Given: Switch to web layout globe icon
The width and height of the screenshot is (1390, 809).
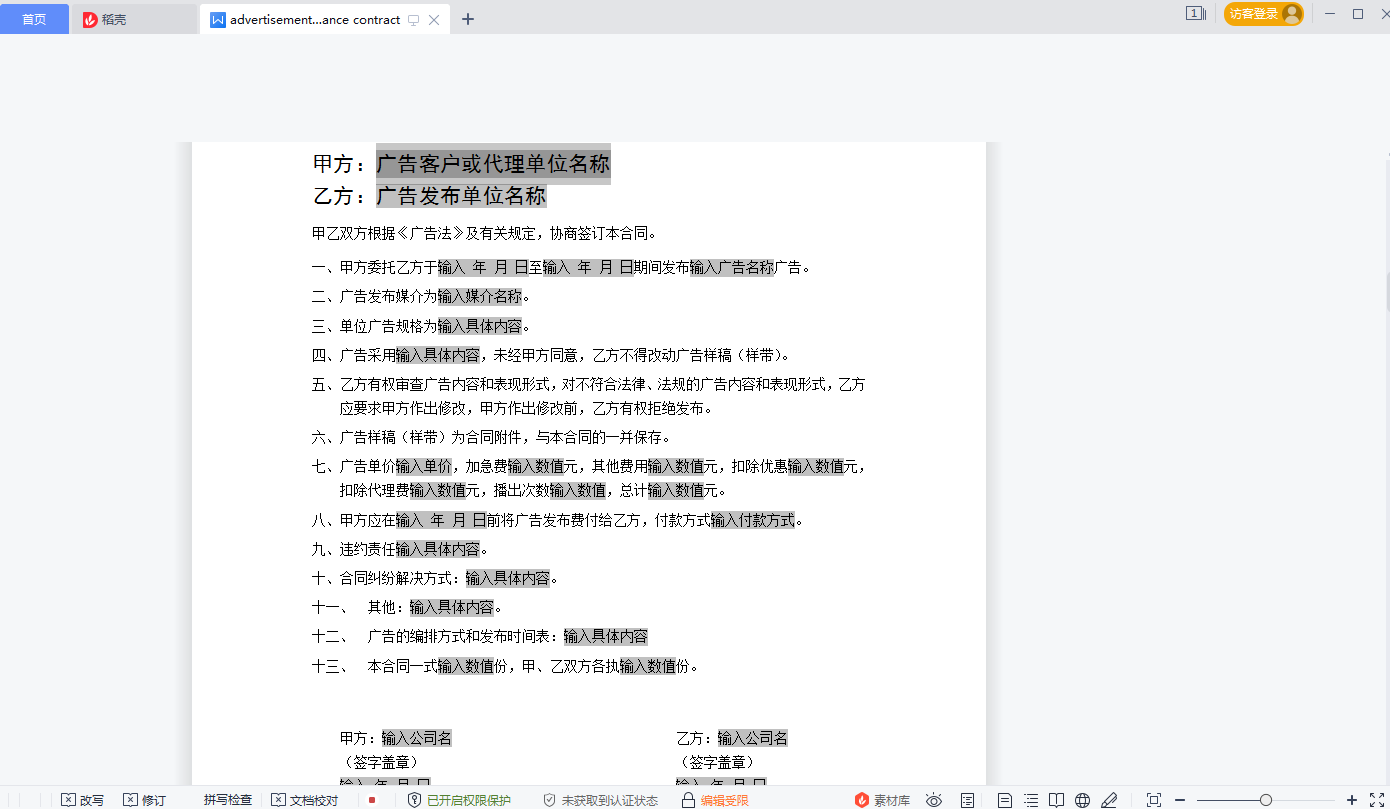Looking at the screenshot, I should pos(1082,800).
